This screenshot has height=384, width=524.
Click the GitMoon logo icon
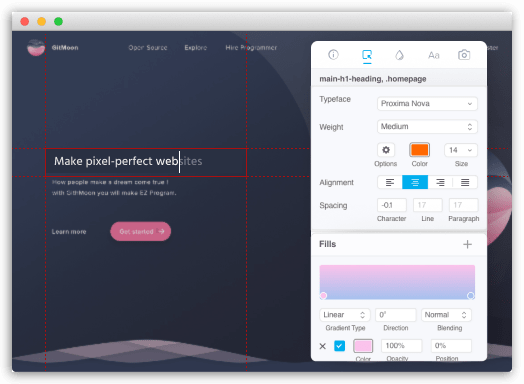tap(36, 47)
